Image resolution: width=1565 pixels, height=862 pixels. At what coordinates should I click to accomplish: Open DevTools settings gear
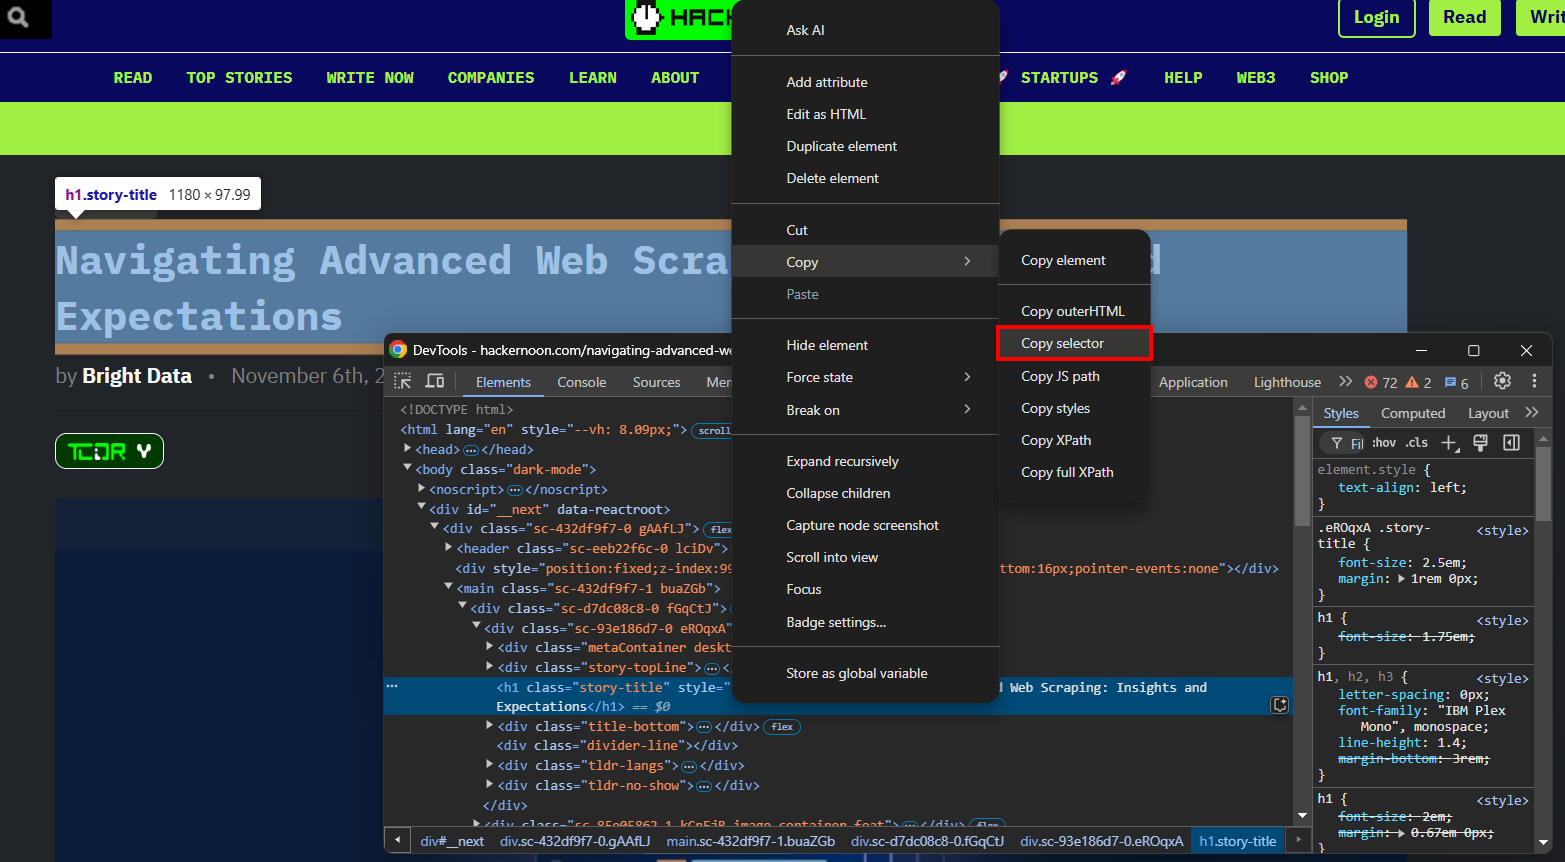[x=1502, y=381]
